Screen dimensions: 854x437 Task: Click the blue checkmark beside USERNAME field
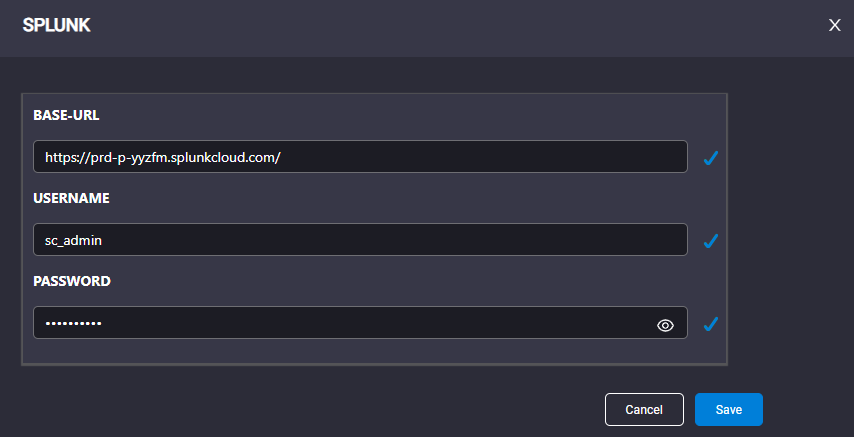(x=711, y=241)
